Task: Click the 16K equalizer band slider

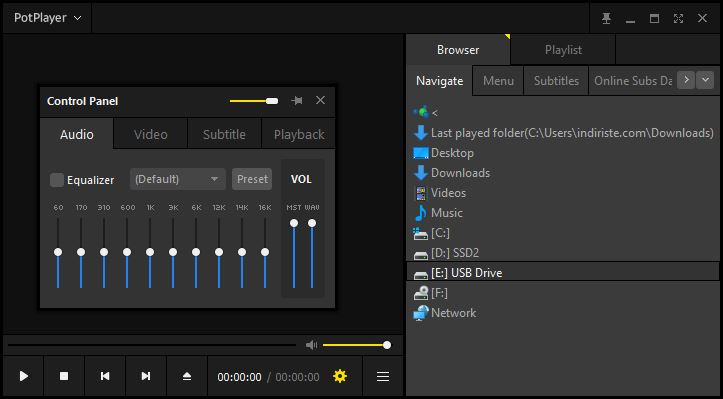Action: [x=265, y=253]
